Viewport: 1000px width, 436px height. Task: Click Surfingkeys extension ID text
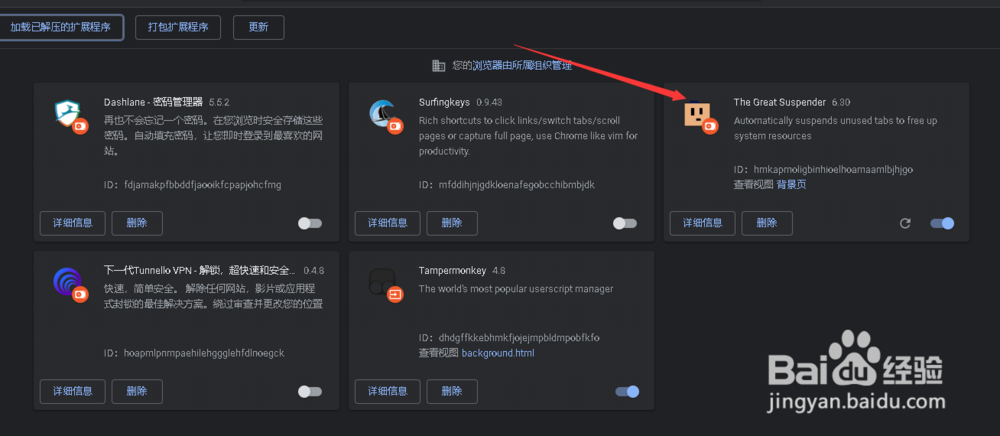[x=507, y=185]
